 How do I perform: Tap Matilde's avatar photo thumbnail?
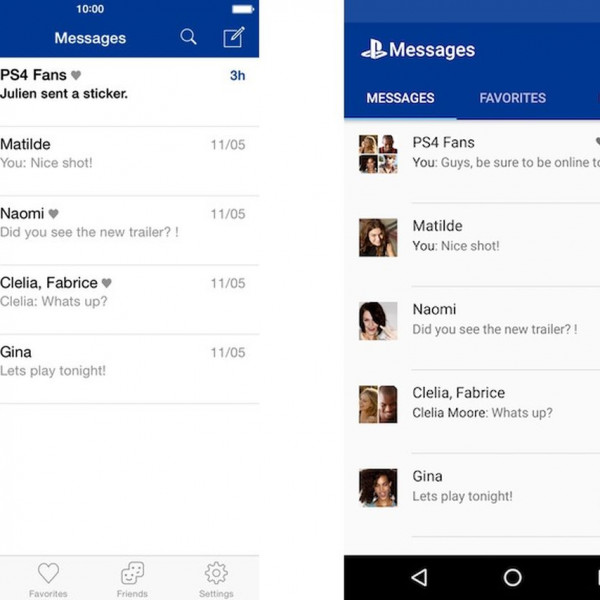pyautogui.click(x=378, y=237)
